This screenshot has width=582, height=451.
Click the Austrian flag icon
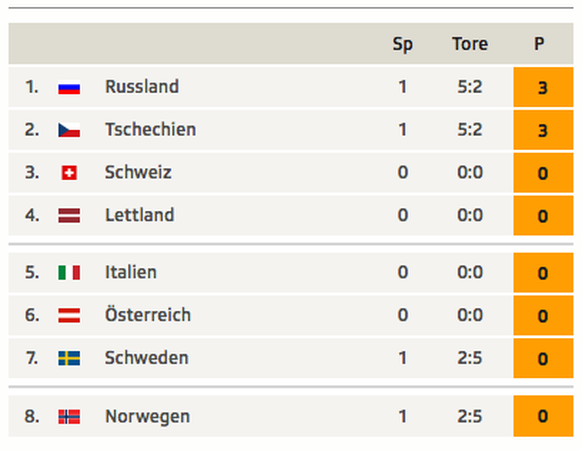69,316
